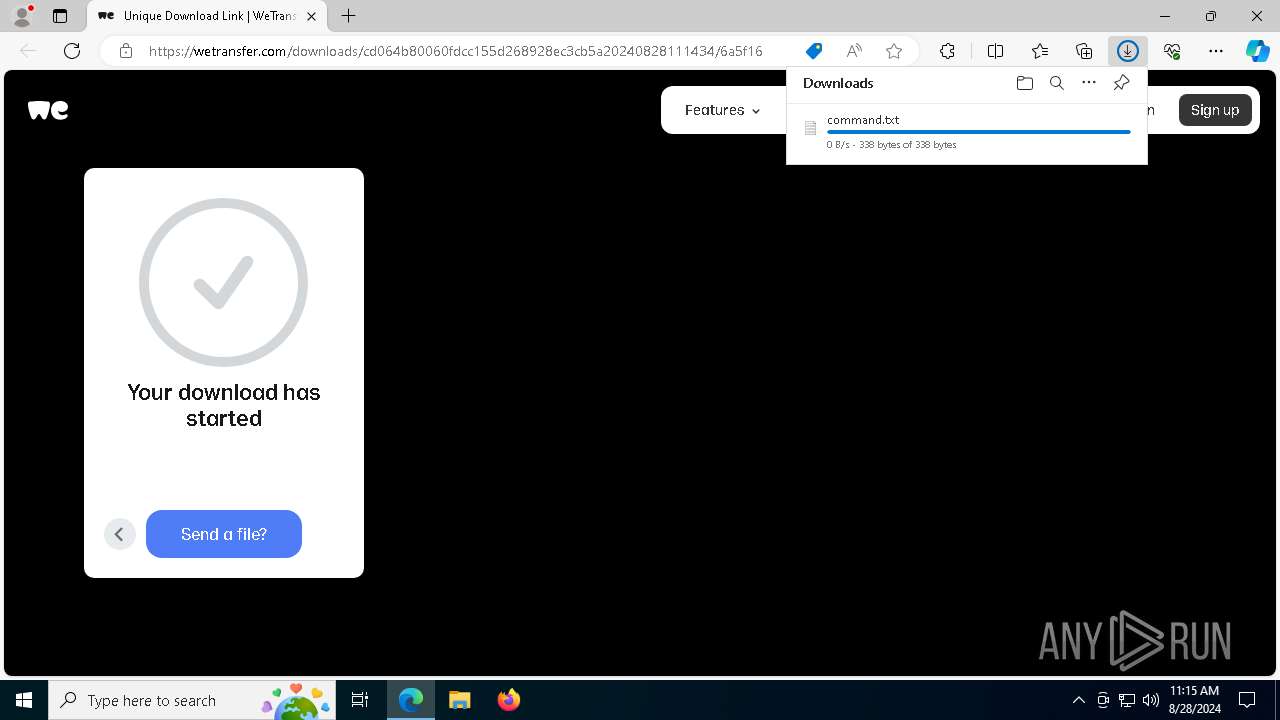Open the downloads folder
This screenshot has height=720, width=1280.
1024,83
